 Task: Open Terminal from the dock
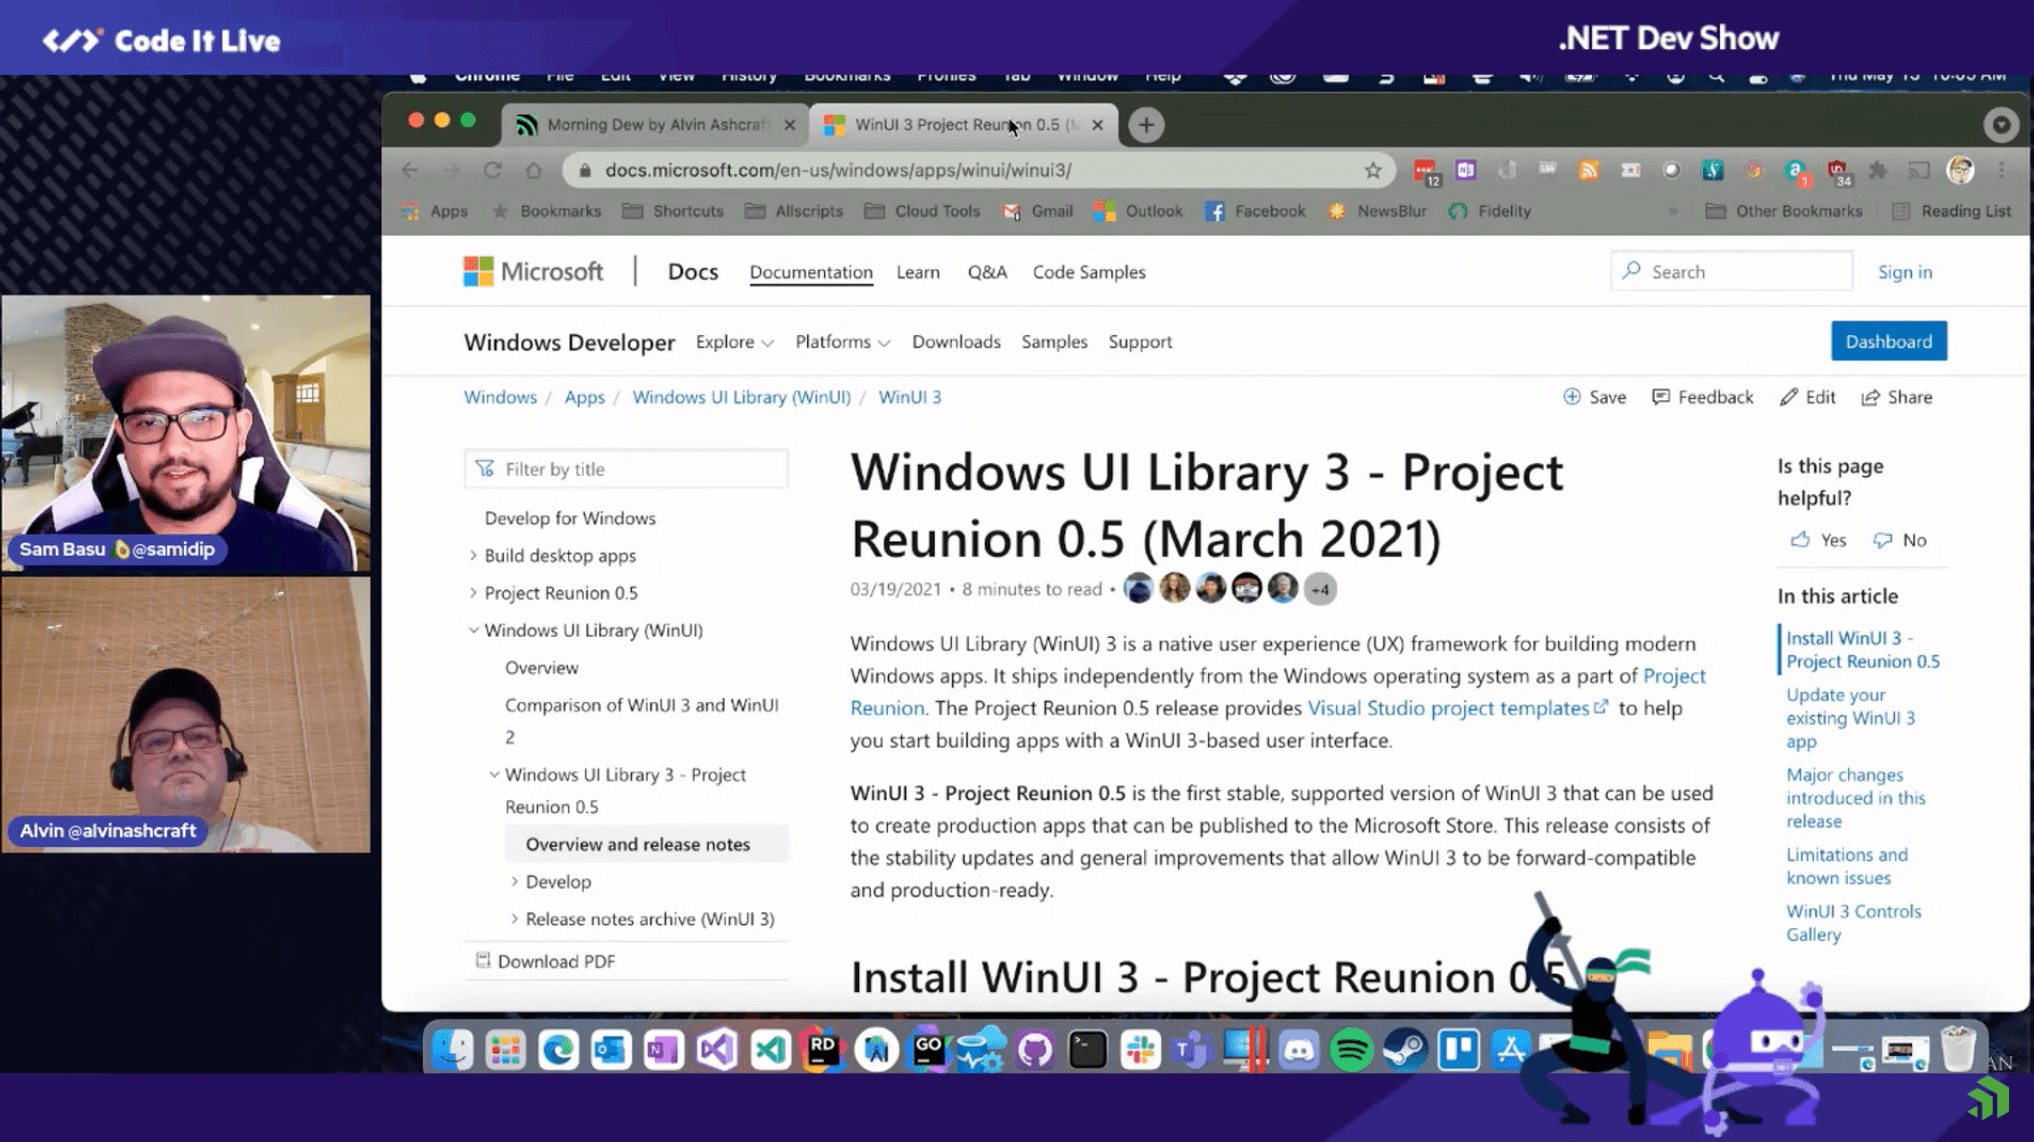[x=1088, y=1049]
